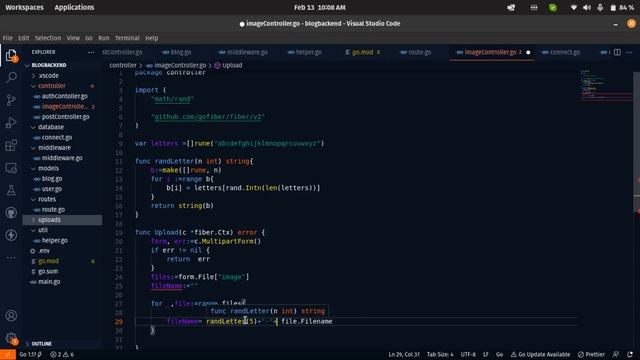This screenshot has height=360, width=640.
Task: Open the Accounts icon
Action: tap(11, 316)
